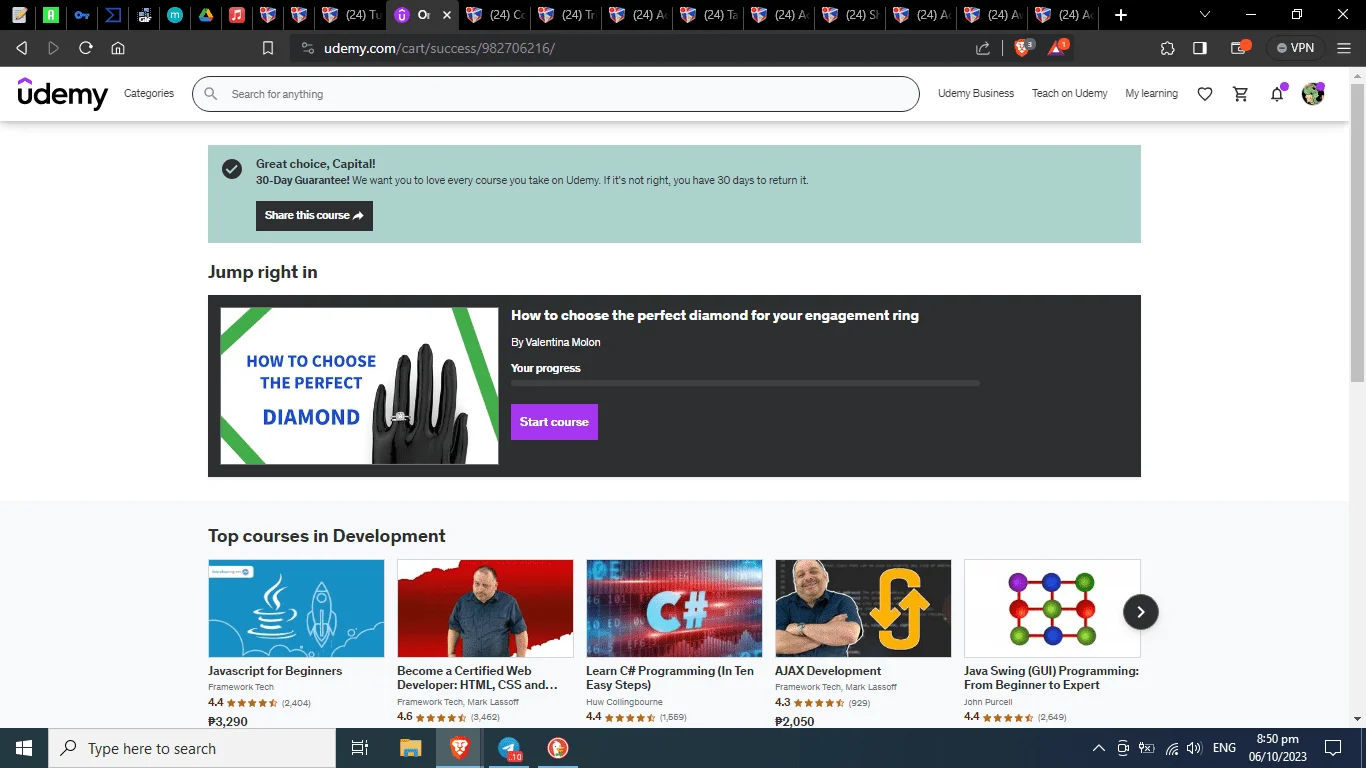The height and width of the screenshot is (768, 1366).
Task: Switch to the '(24) Tr' tab
Action: [567, 15]
